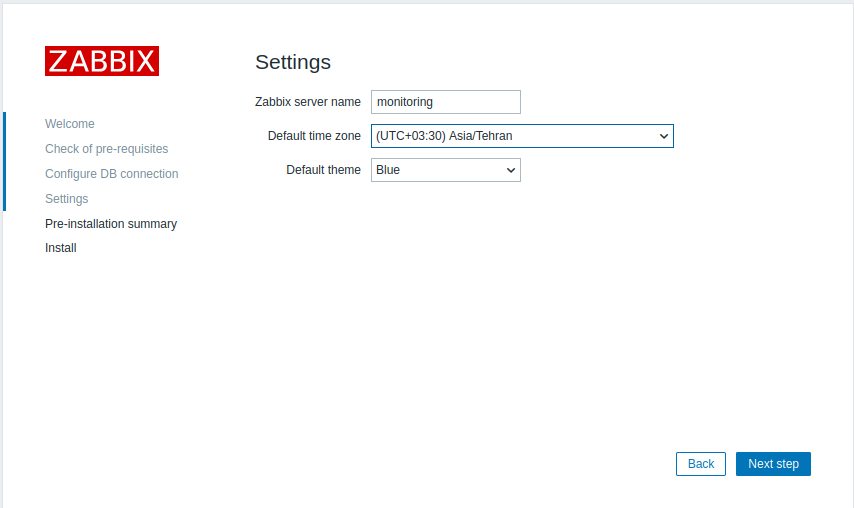Click the Default theme chevron arrow
The height and width of the screenshot is (508, 854).
[x=511, y=170]
